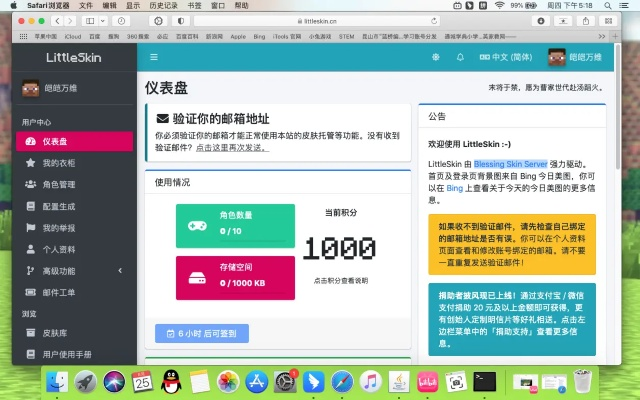
Task: Click the 1000 score number
Action: (340, 248)
